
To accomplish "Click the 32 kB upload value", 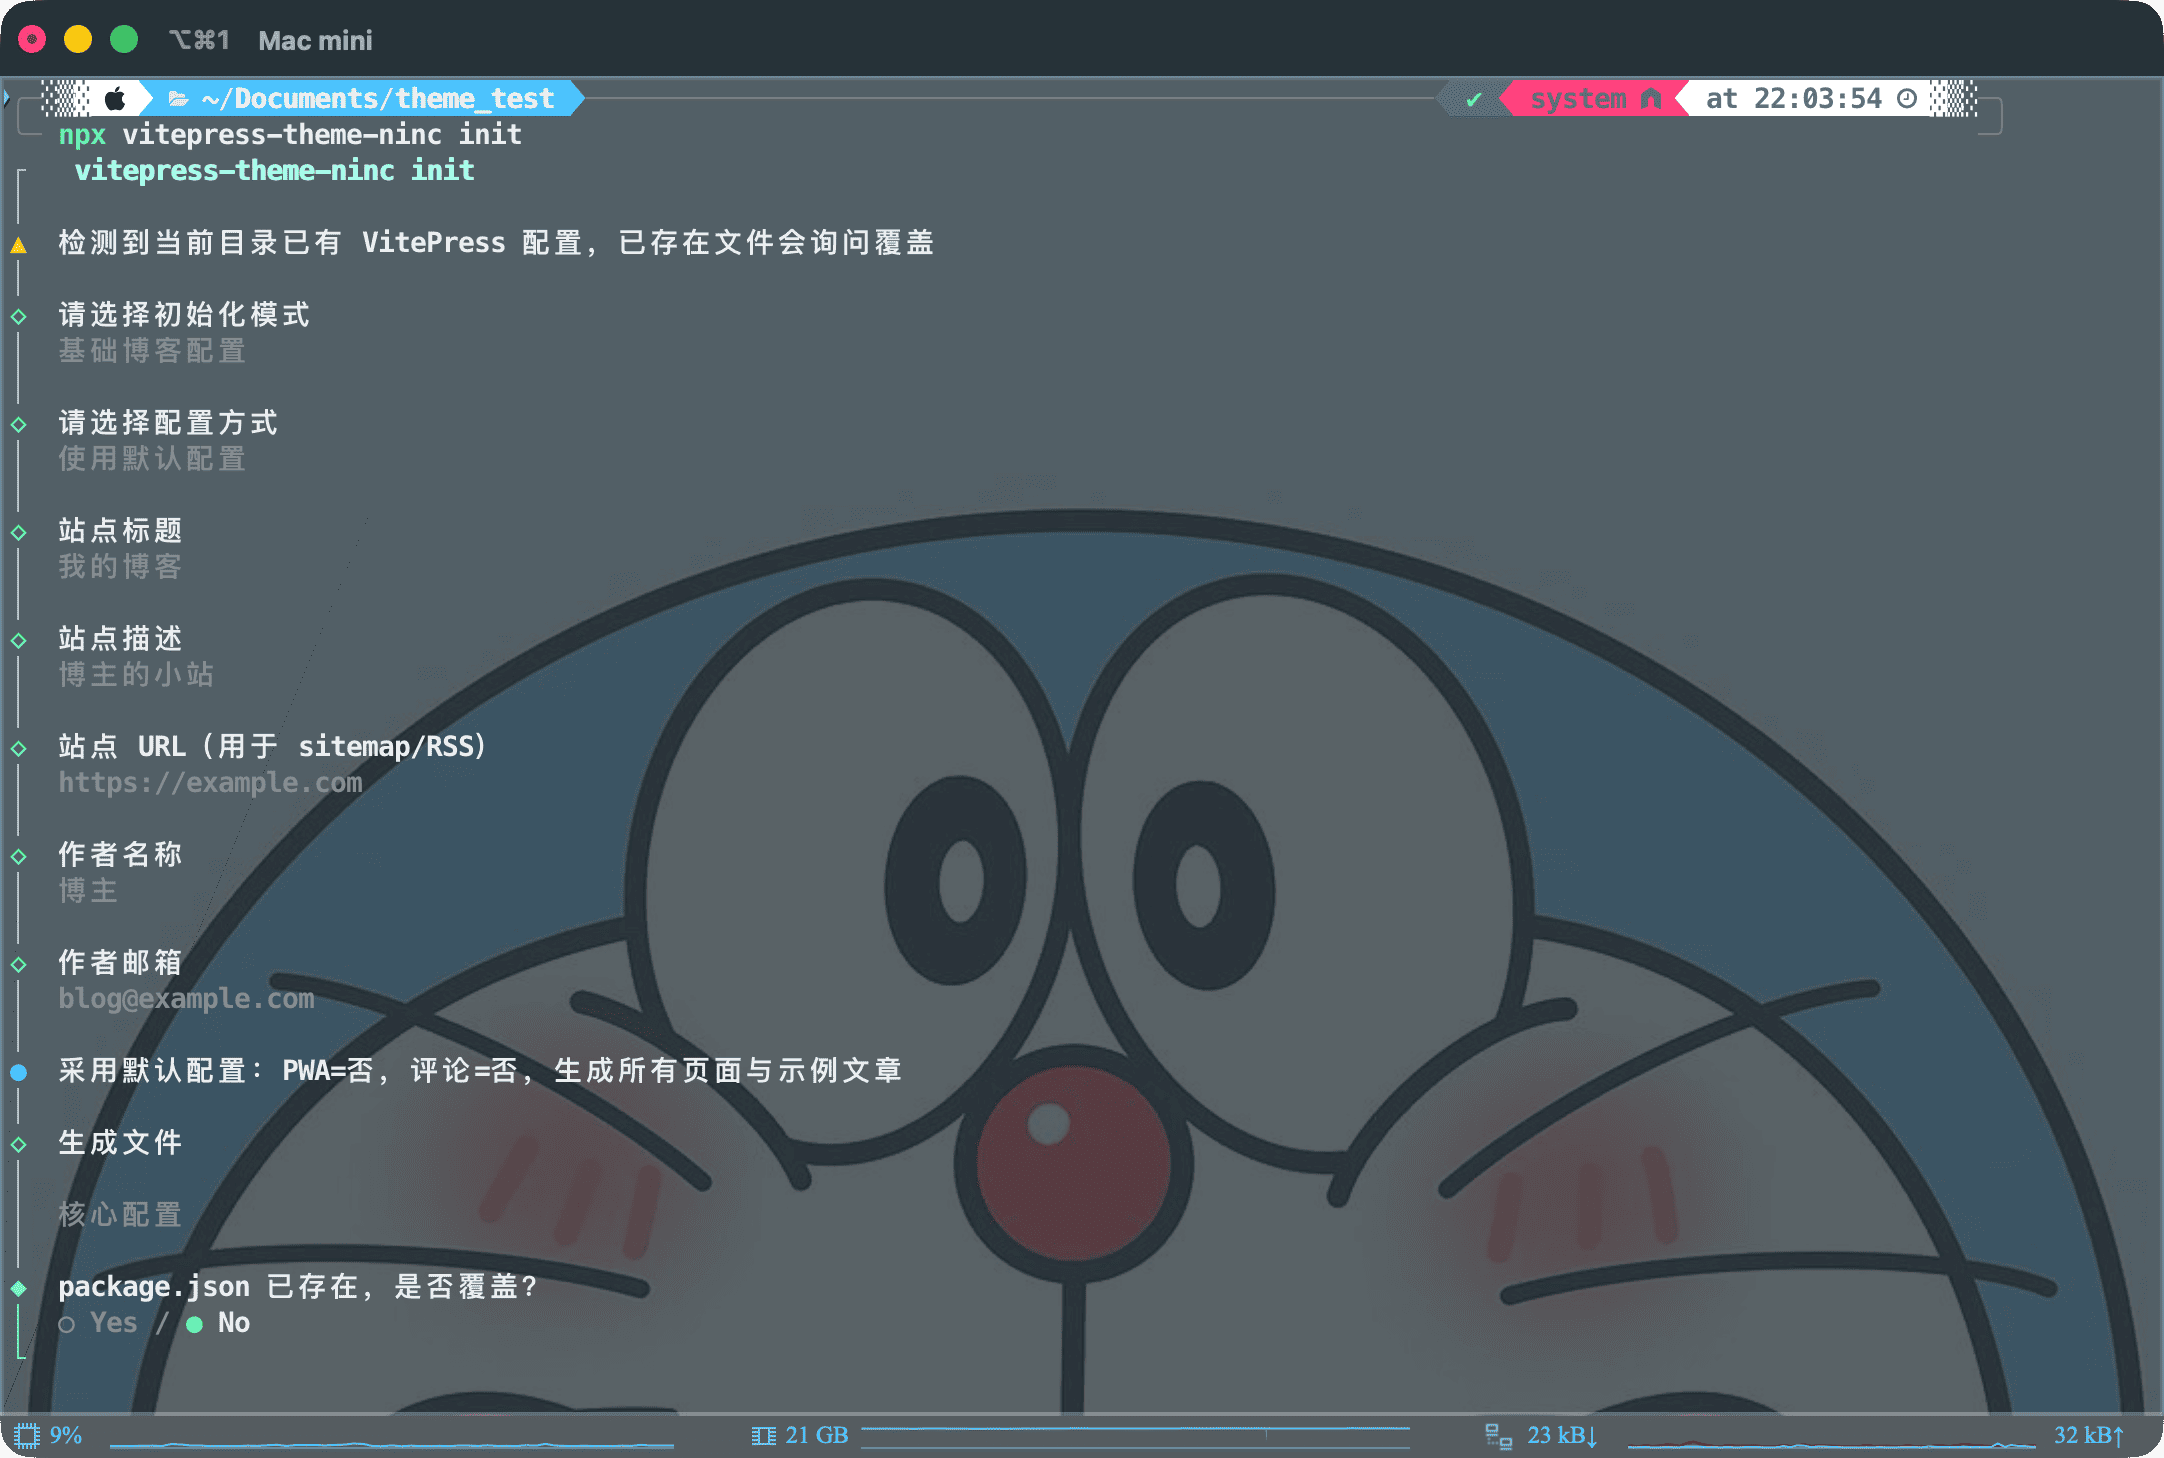I will point(2089,1436).
